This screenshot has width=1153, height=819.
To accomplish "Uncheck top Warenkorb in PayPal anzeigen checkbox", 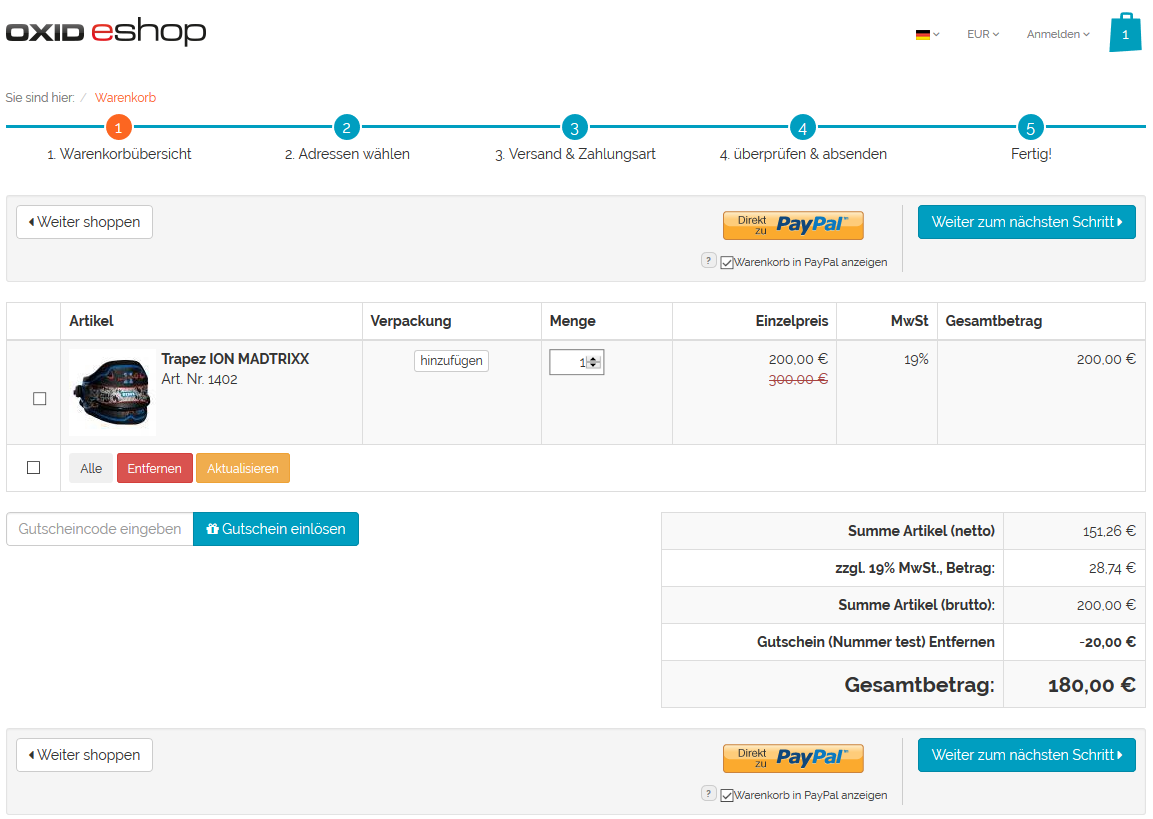I will [x=727, y=262].
